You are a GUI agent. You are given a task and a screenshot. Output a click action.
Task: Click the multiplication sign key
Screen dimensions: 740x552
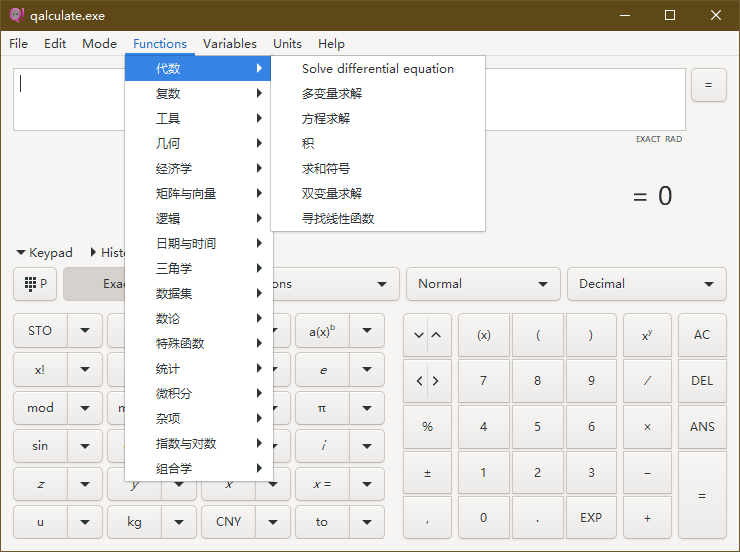(647, 426)
